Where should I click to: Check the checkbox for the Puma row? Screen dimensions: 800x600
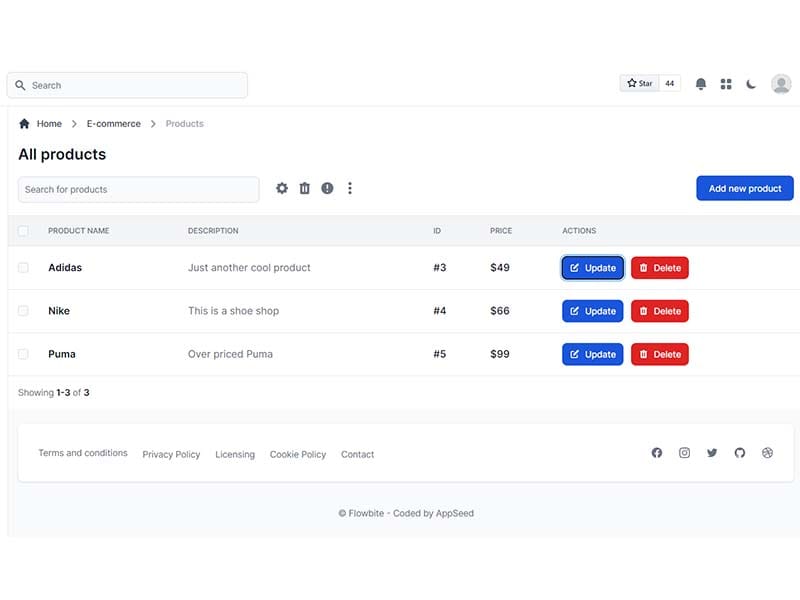click(x=23, y=354)
